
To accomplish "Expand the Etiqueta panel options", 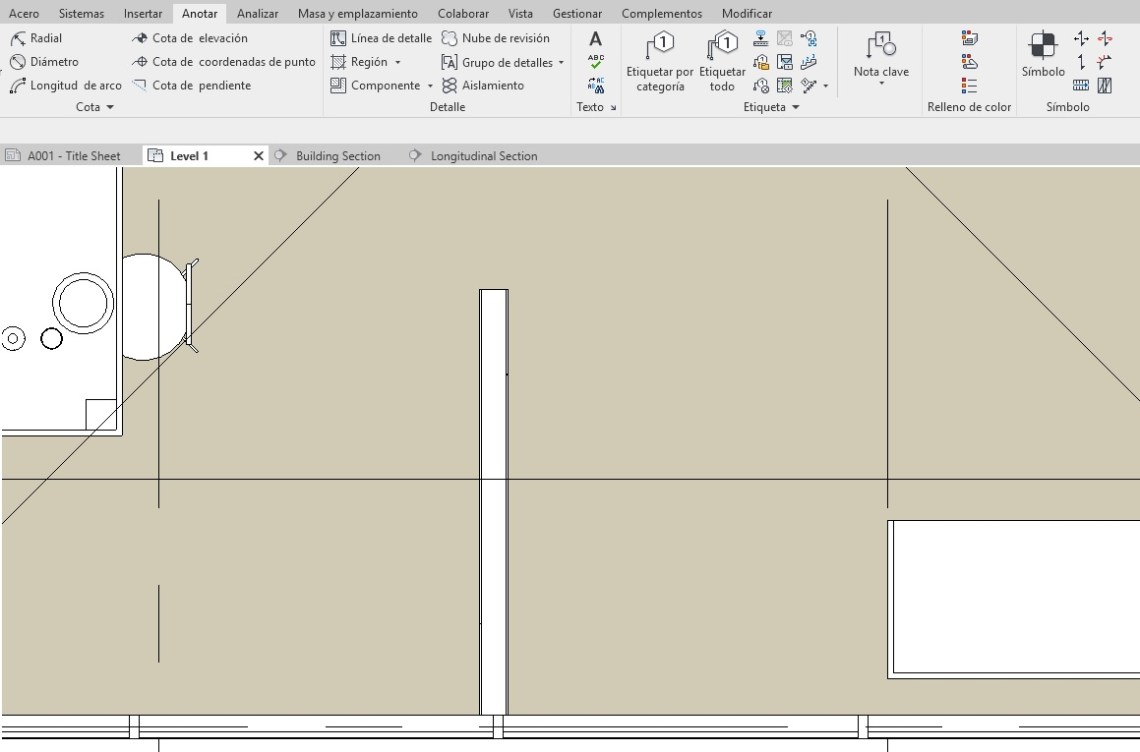I will click(x=771, y=107).
